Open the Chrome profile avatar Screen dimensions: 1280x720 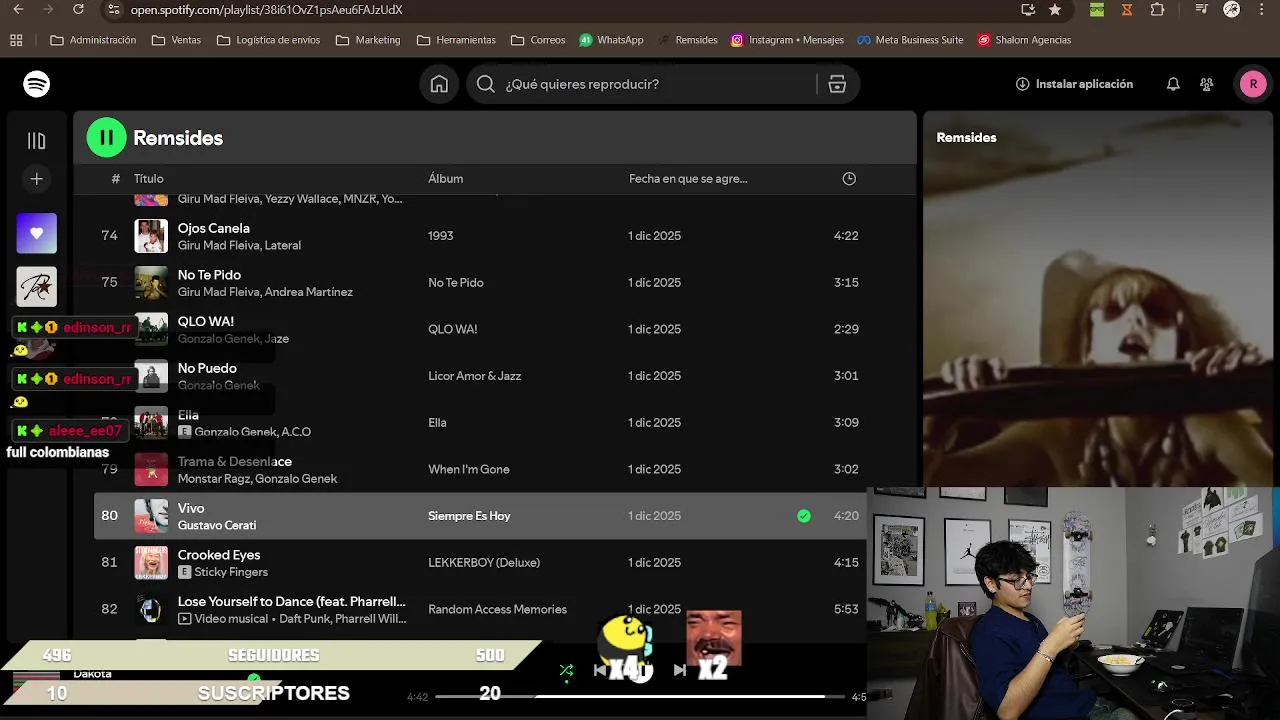point(1232,10)
